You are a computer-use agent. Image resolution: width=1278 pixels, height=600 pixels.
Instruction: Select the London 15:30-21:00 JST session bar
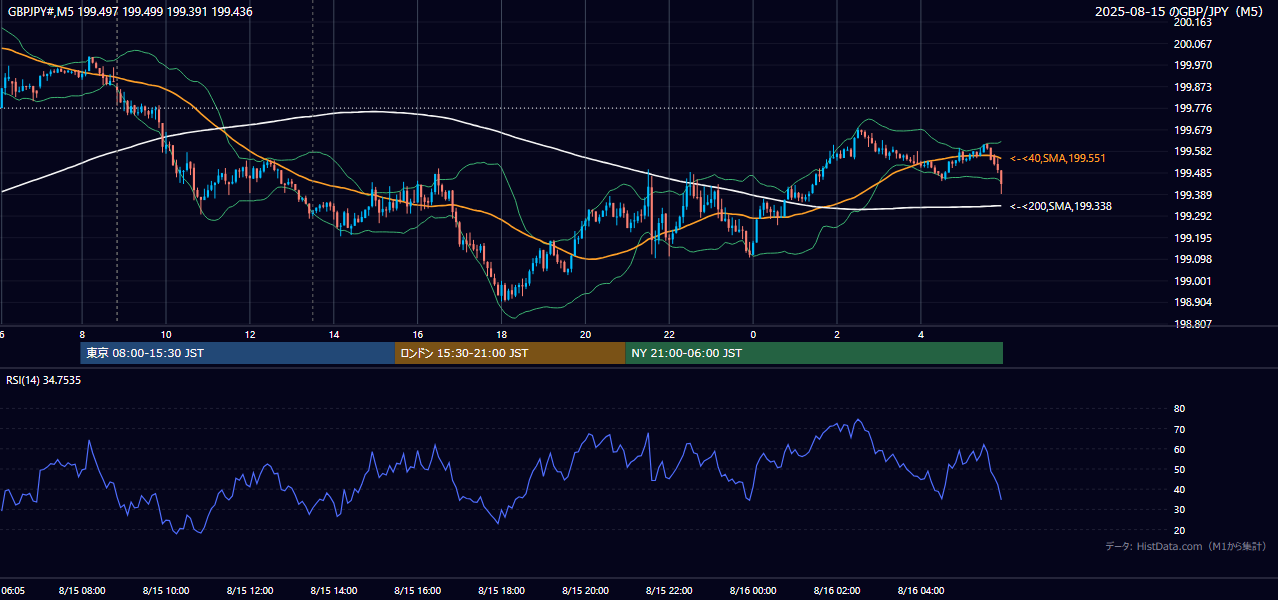point(510,353)
